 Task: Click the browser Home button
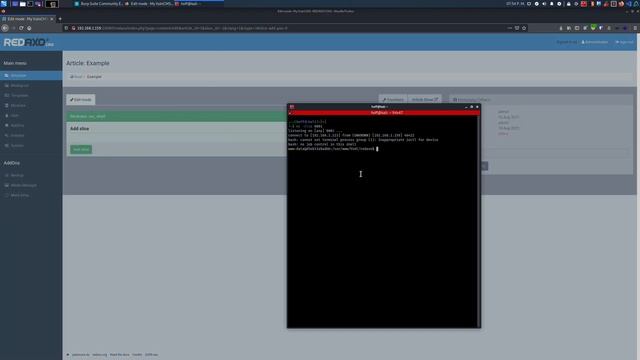[x=29, y=28]
